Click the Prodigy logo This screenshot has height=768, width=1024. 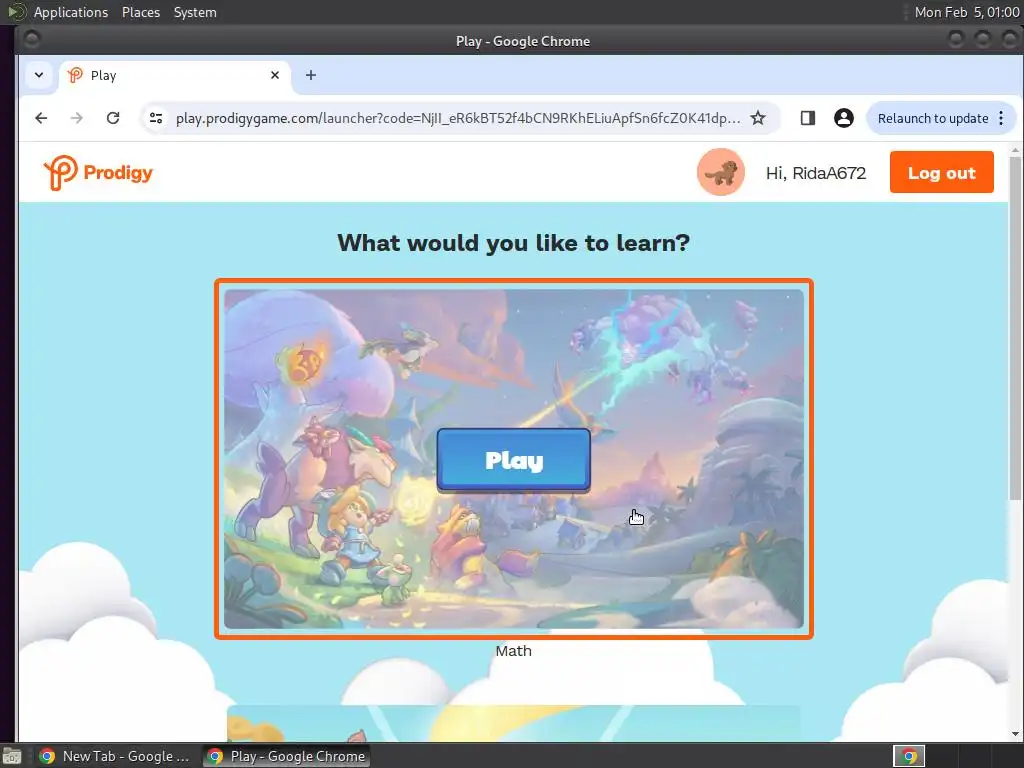98,172
